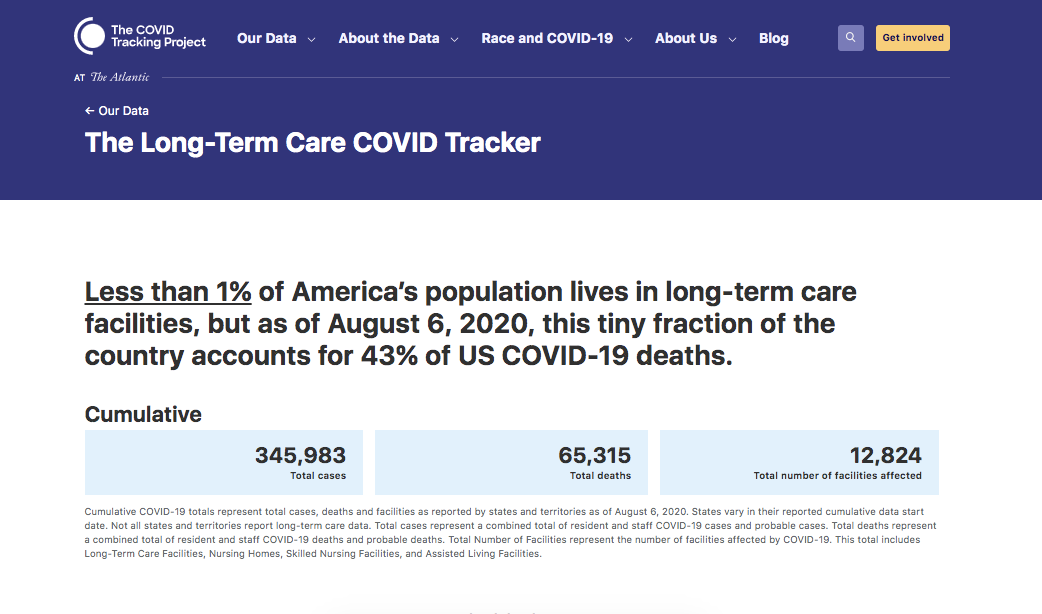Viewport: 1042px width, 614px height.
Task: Expand the About the Data chevron
Action: [454, 40]
